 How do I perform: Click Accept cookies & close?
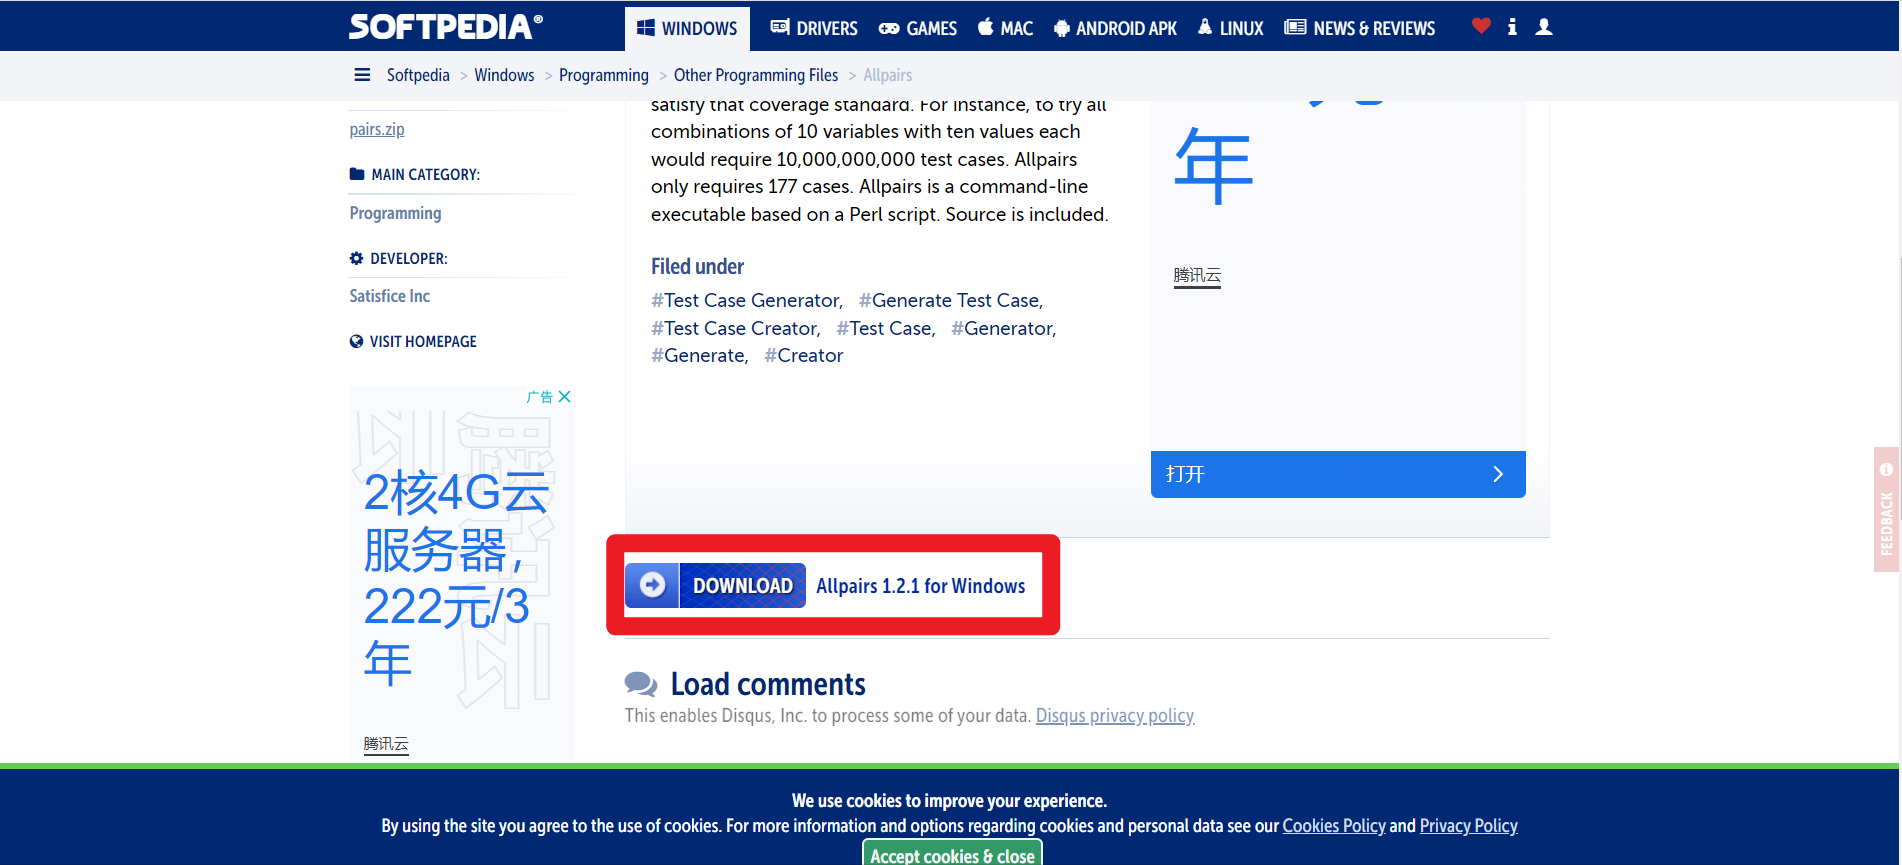tap(952, 854)
